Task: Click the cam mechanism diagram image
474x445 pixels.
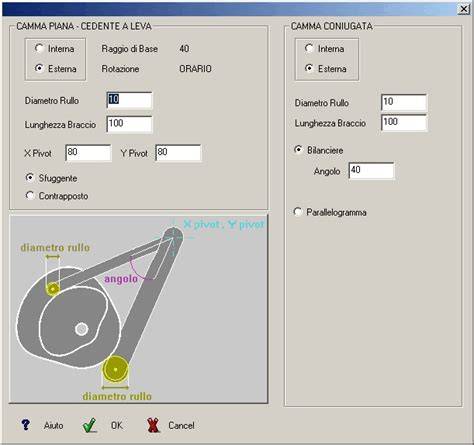Action: tap(139, 309)
